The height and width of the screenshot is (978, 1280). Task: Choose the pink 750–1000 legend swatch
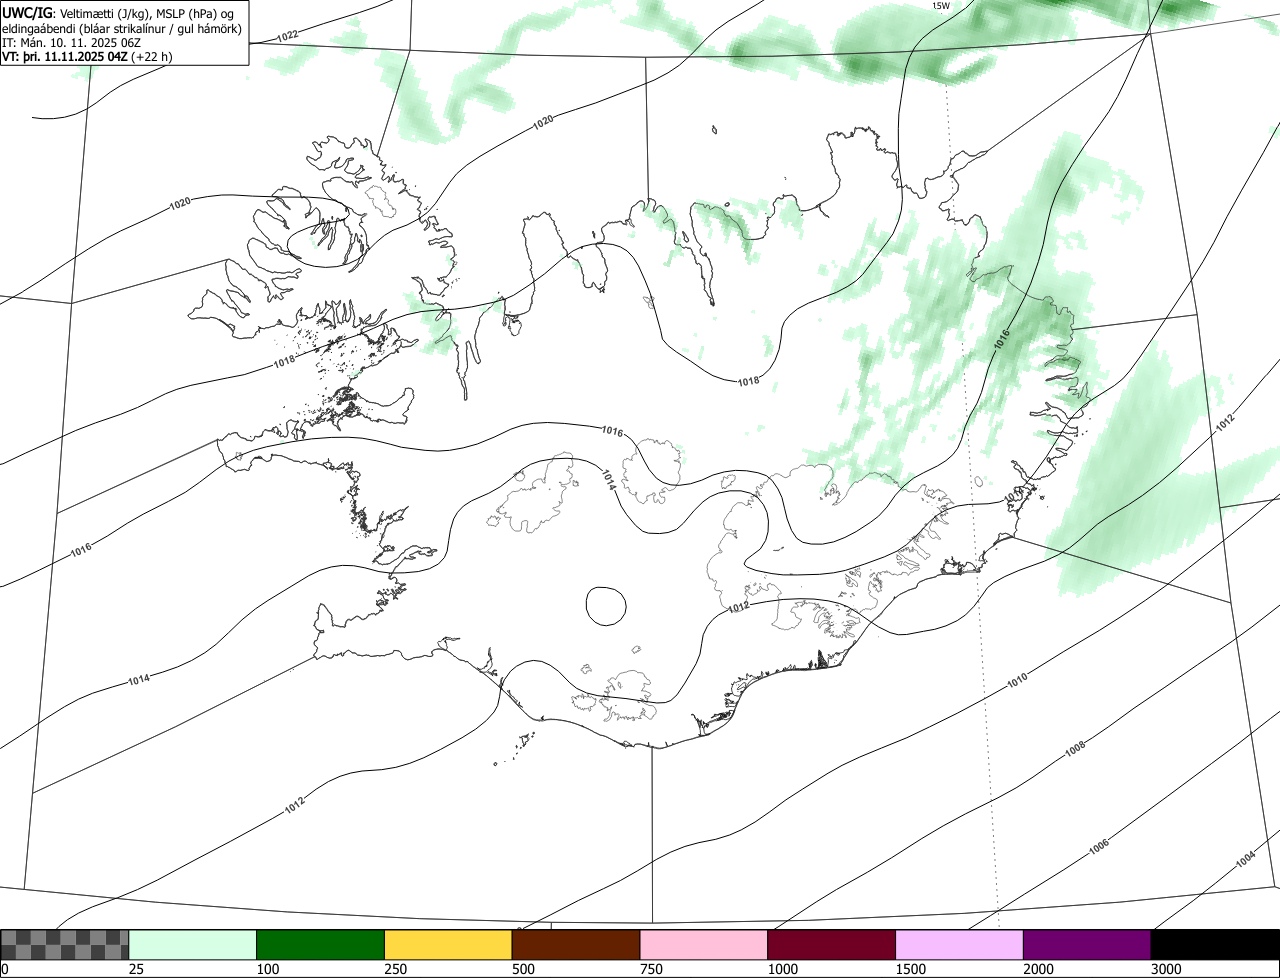point(704,944)
